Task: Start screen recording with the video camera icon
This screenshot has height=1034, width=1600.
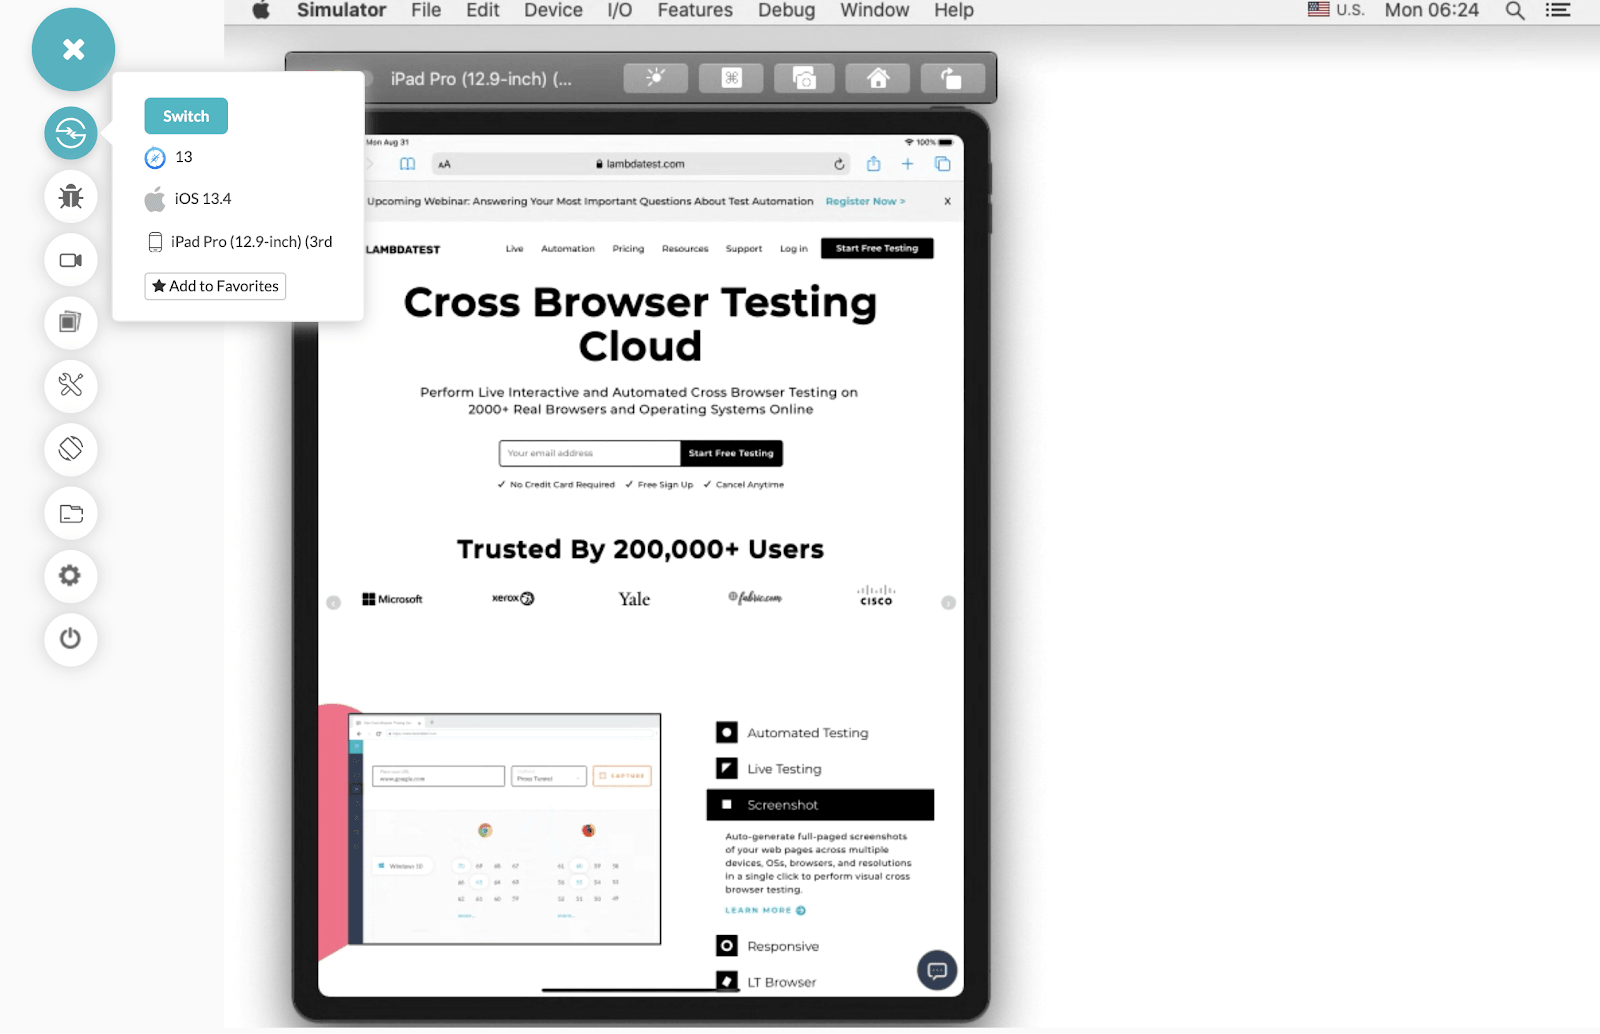Action: [x=70, y=260]
